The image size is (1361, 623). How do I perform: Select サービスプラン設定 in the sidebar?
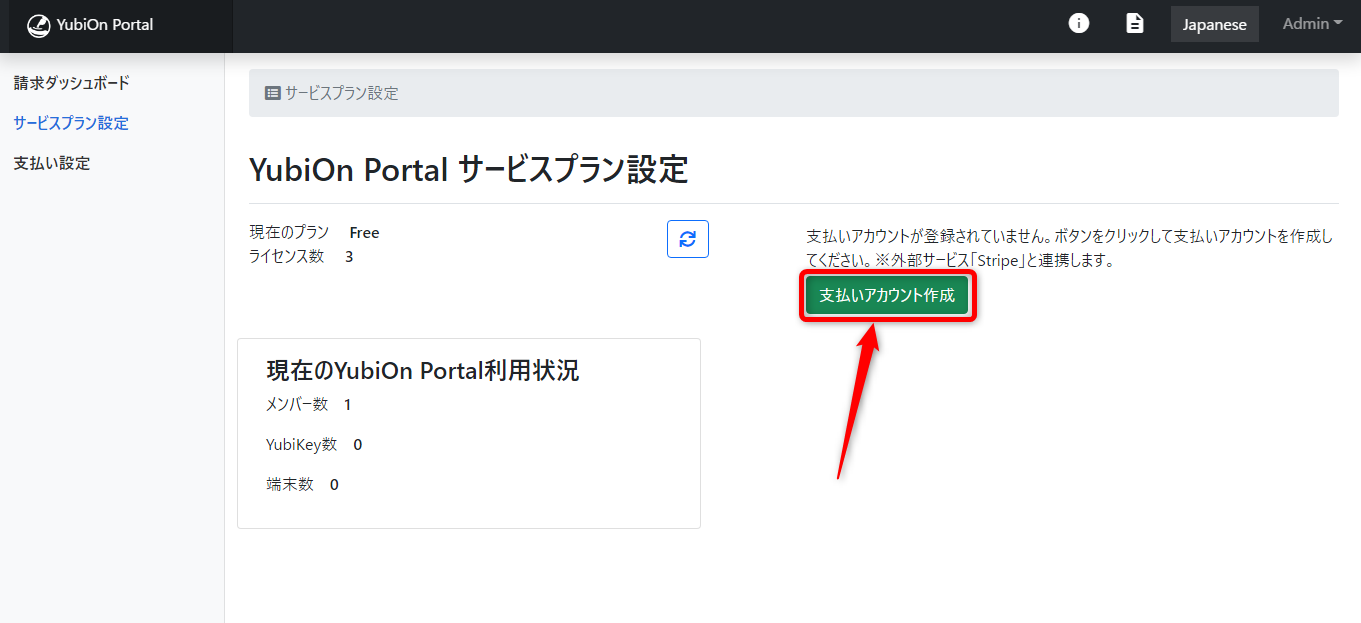tap(71, 123)
